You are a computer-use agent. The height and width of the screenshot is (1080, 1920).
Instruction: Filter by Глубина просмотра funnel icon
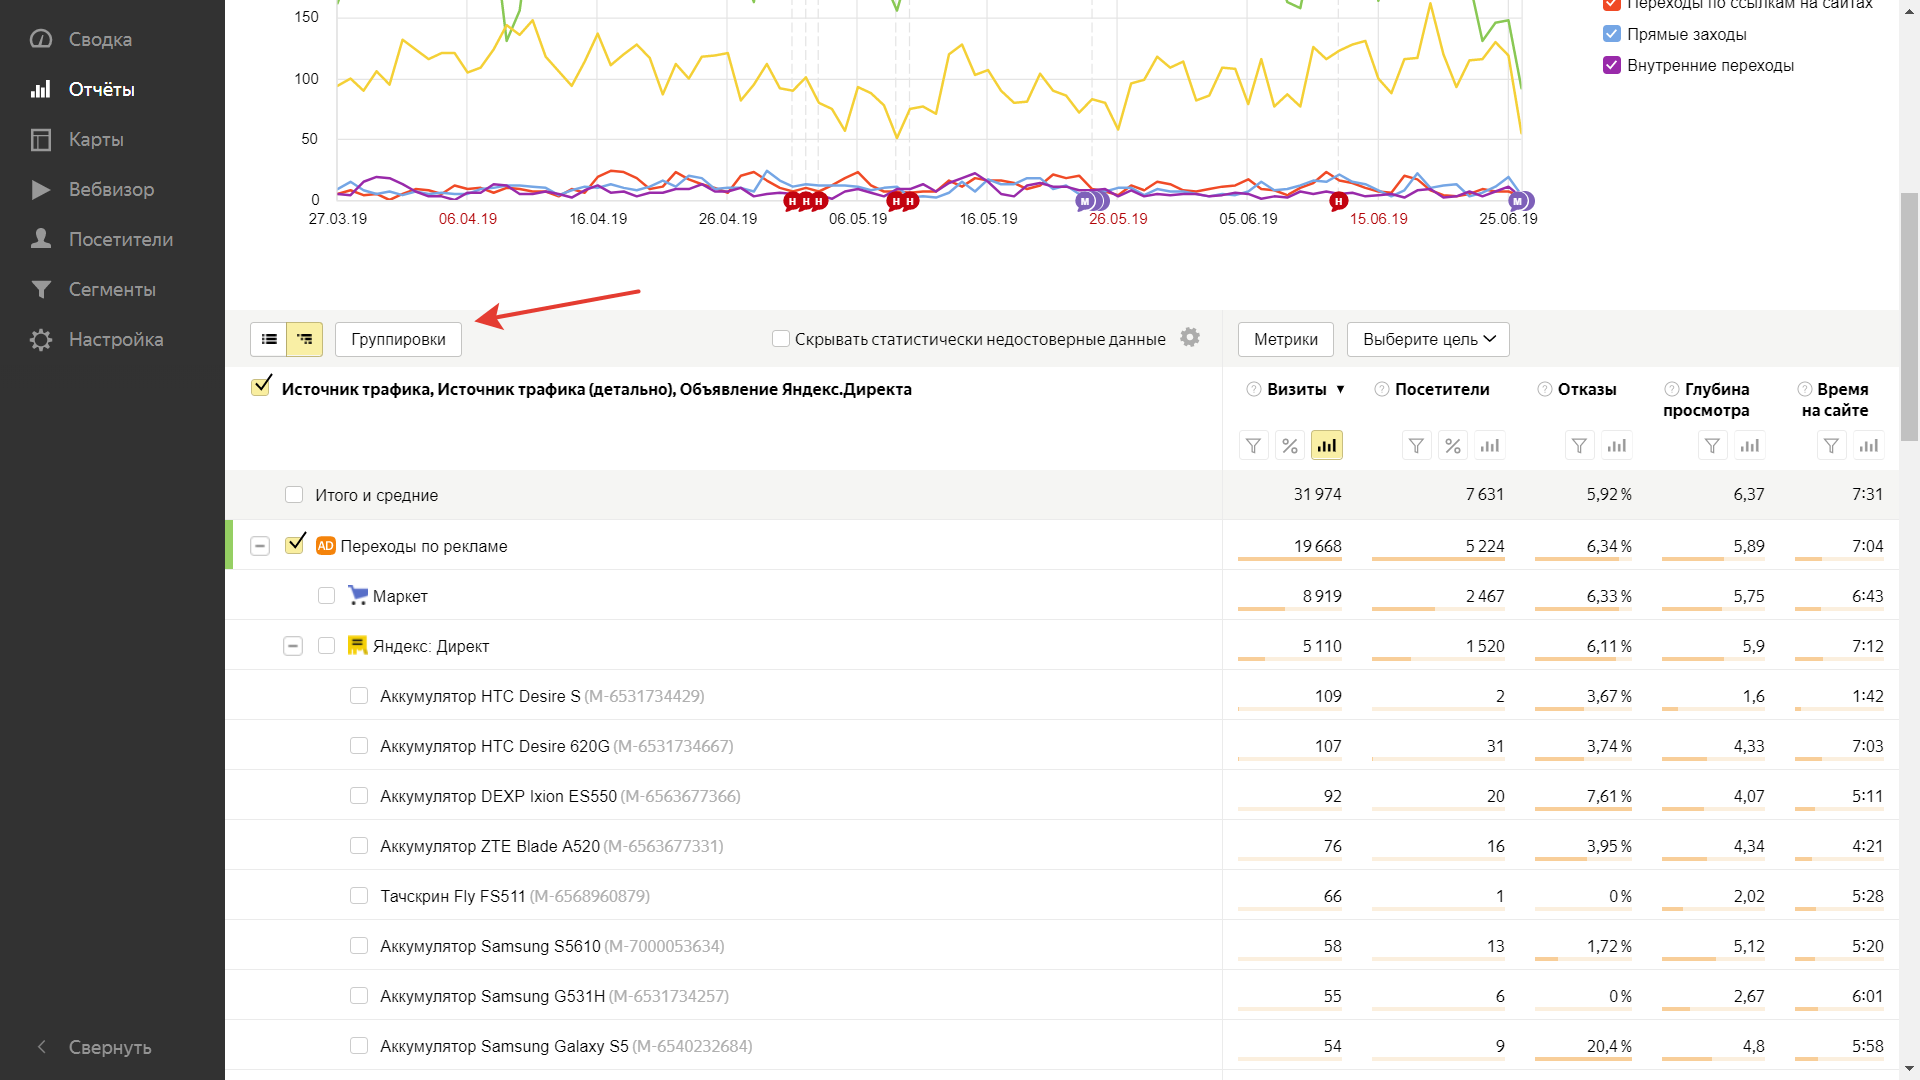1713,446
